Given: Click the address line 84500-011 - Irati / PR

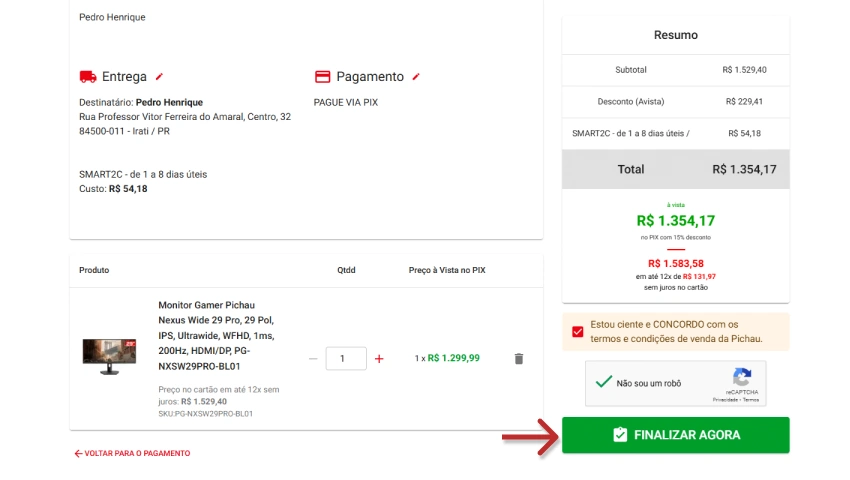Looking at the screenshot, I should (x=124, y=131).
